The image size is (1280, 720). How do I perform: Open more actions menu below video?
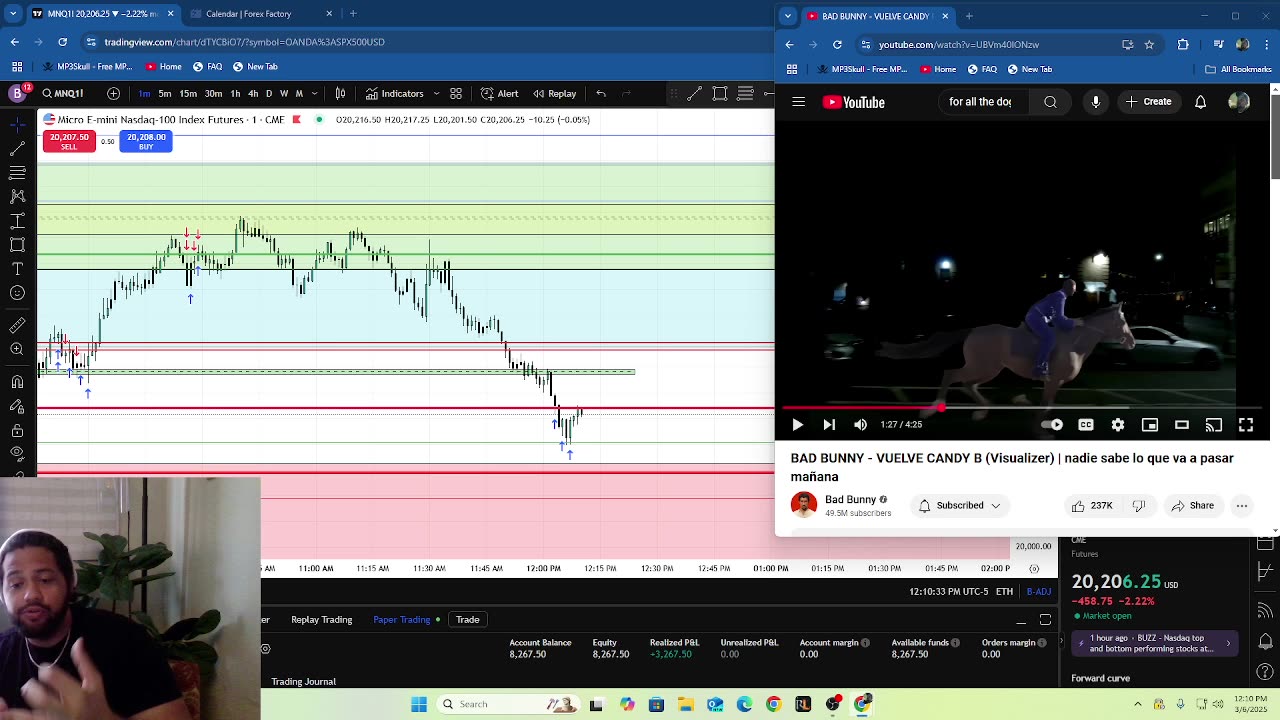pyautogui.click(x=1242, y=506)
